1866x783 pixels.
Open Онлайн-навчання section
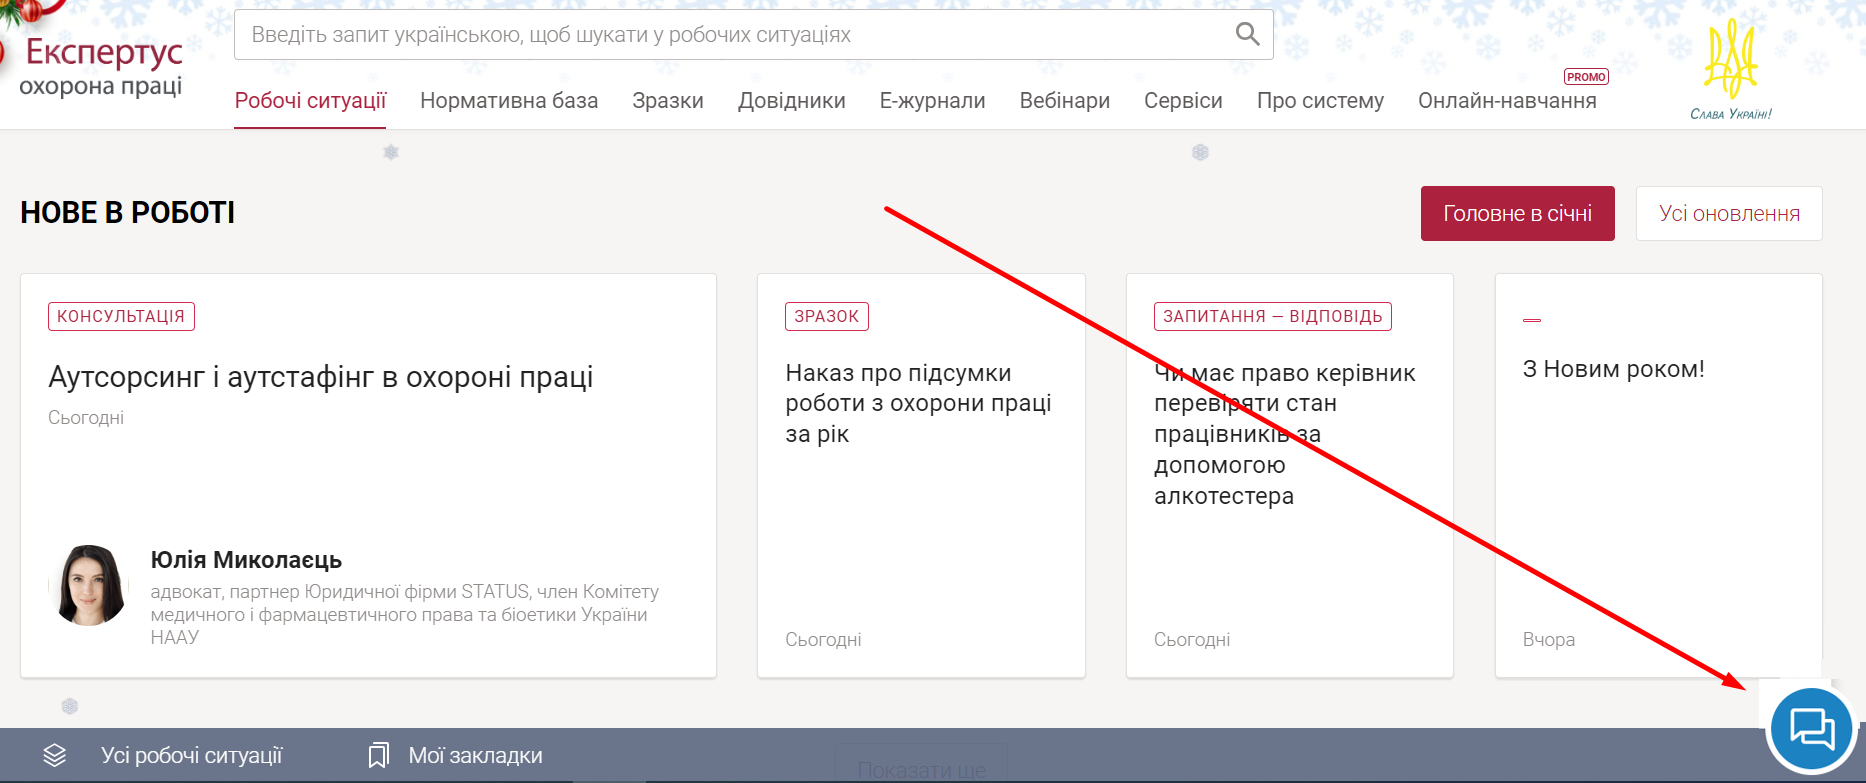click(1507, 101)
